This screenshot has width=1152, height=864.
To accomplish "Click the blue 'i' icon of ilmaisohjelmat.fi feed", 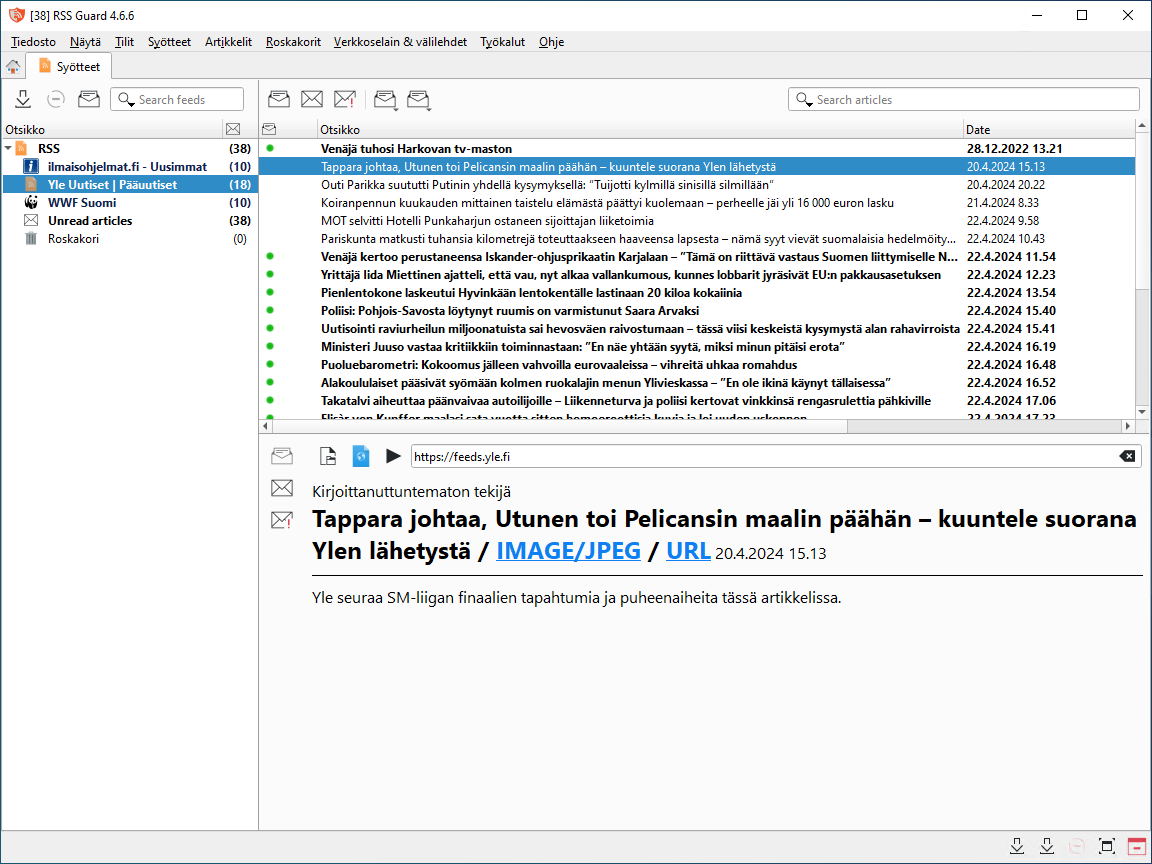I will coord(31,167).
